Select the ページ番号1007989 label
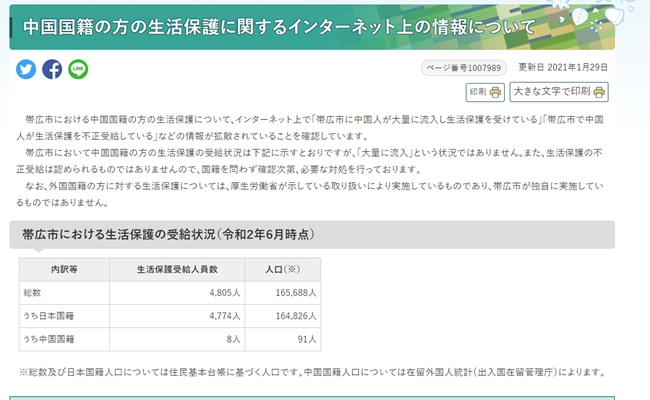Viewport: 650px width, 400px height. coord(459,67)
